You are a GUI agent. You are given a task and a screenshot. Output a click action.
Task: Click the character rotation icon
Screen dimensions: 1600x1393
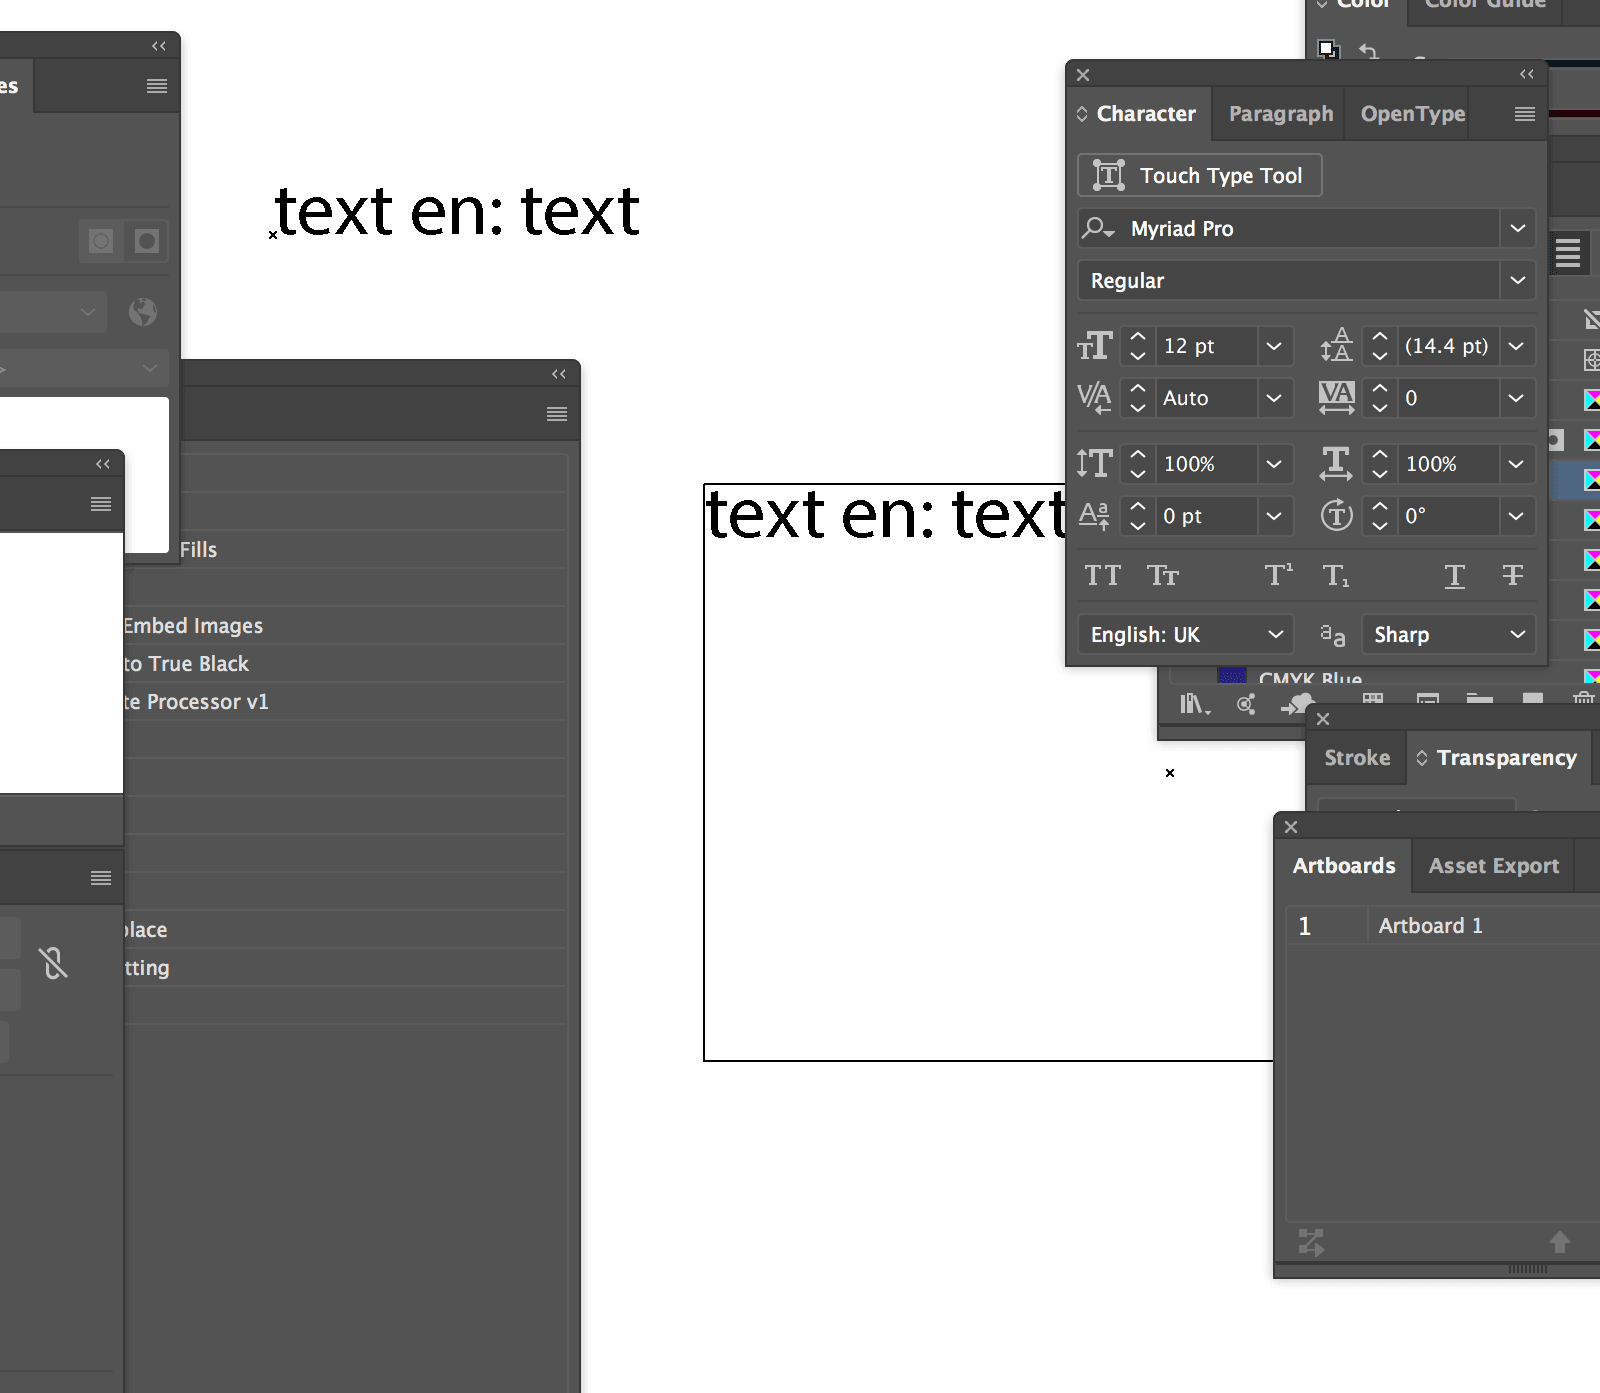click(x=1337, y=516)
